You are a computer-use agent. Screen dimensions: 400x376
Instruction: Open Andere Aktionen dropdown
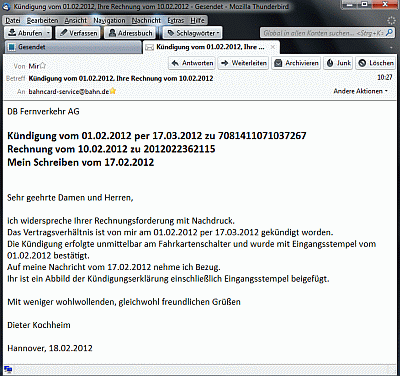(361, 91)
